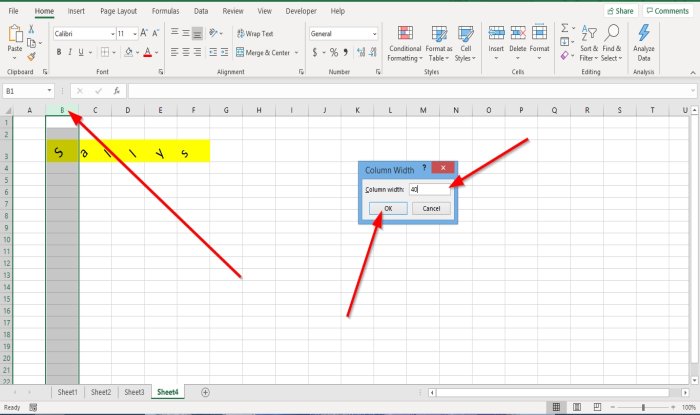Align text right in the cell
This screenshot has width=700, height=415.
click(x=197, y=52)
